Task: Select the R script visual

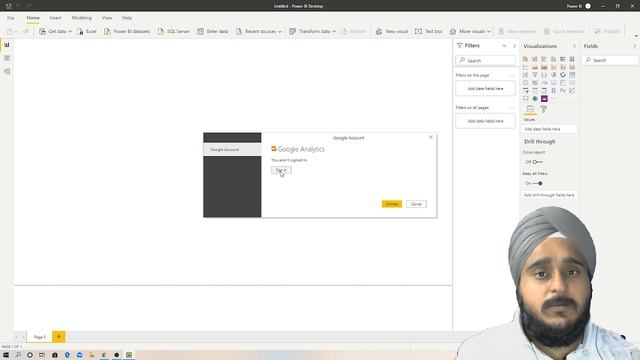Action: [553, 91]
